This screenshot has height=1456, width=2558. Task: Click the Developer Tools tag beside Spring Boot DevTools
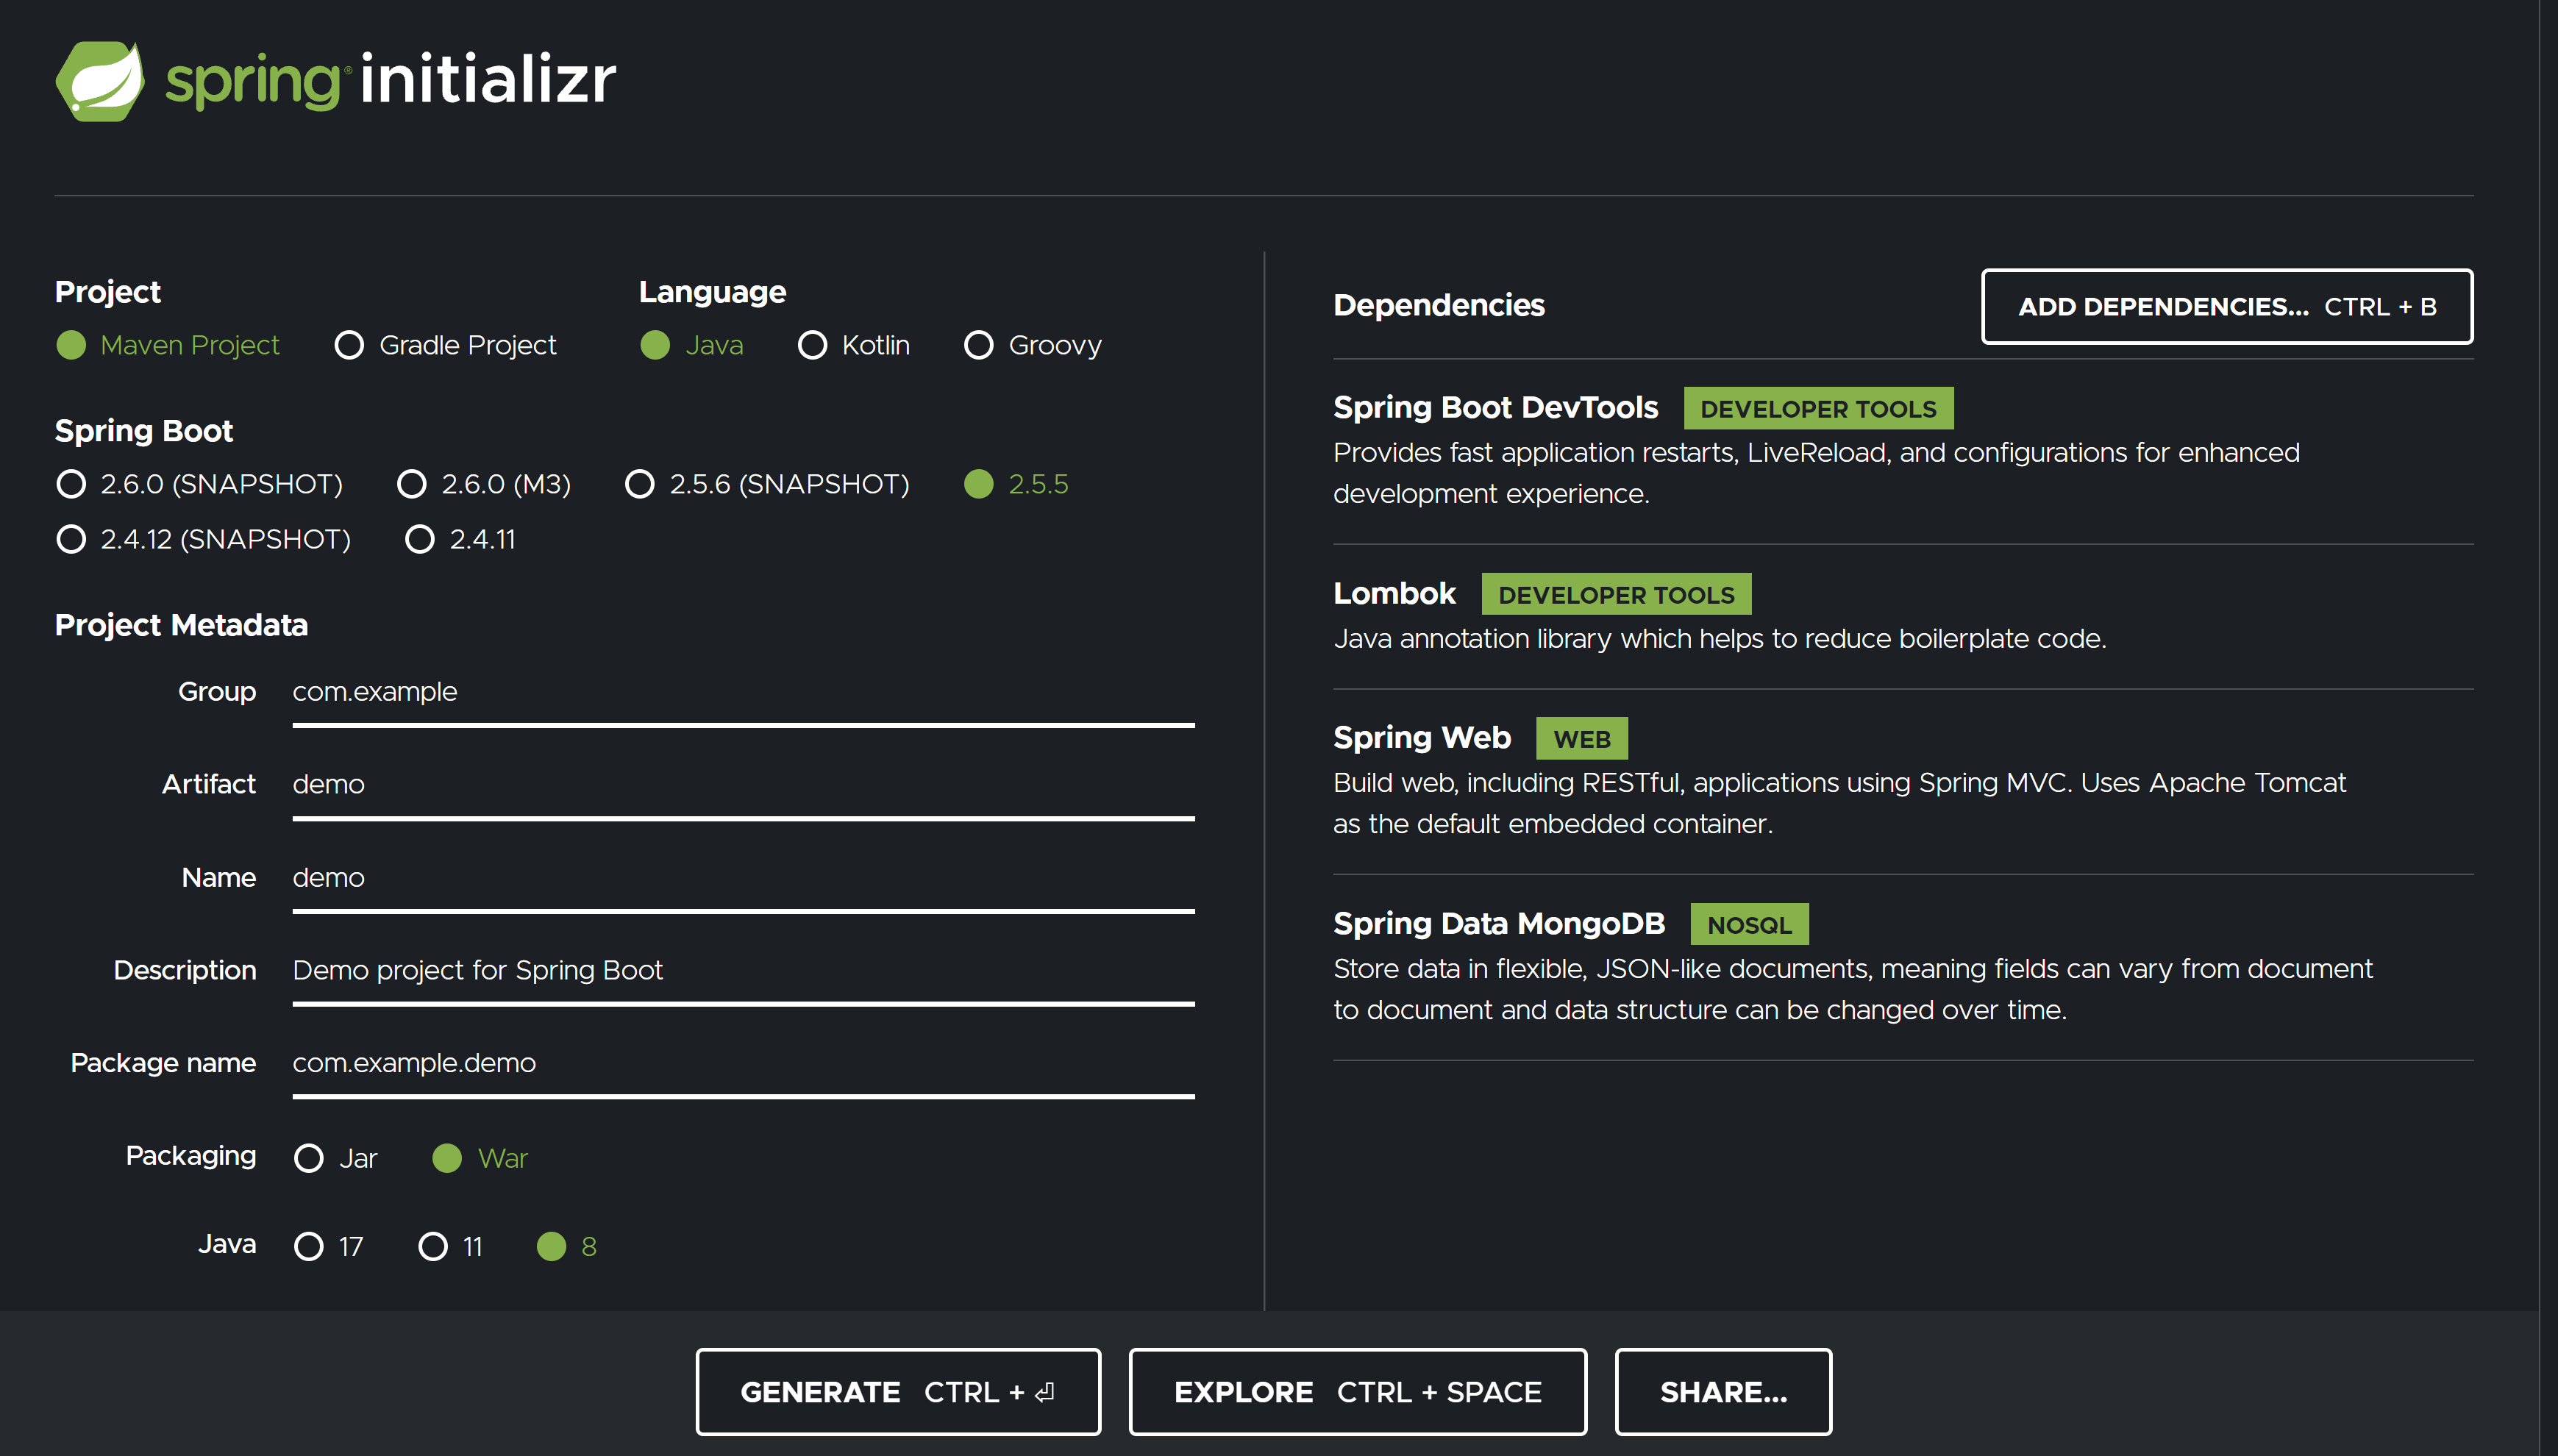[x=1818, y=408]
